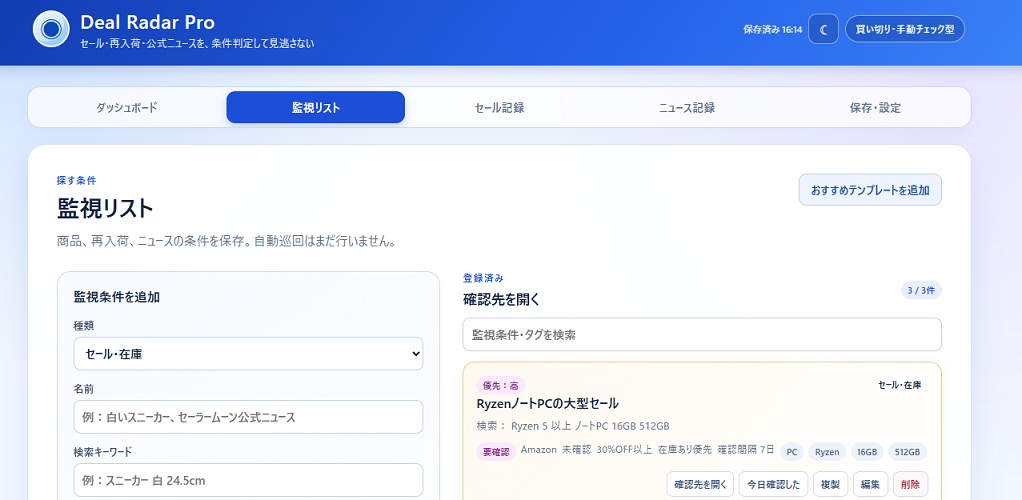
Task: Click the Ryzen tag chip
Action: click(827, 452)
